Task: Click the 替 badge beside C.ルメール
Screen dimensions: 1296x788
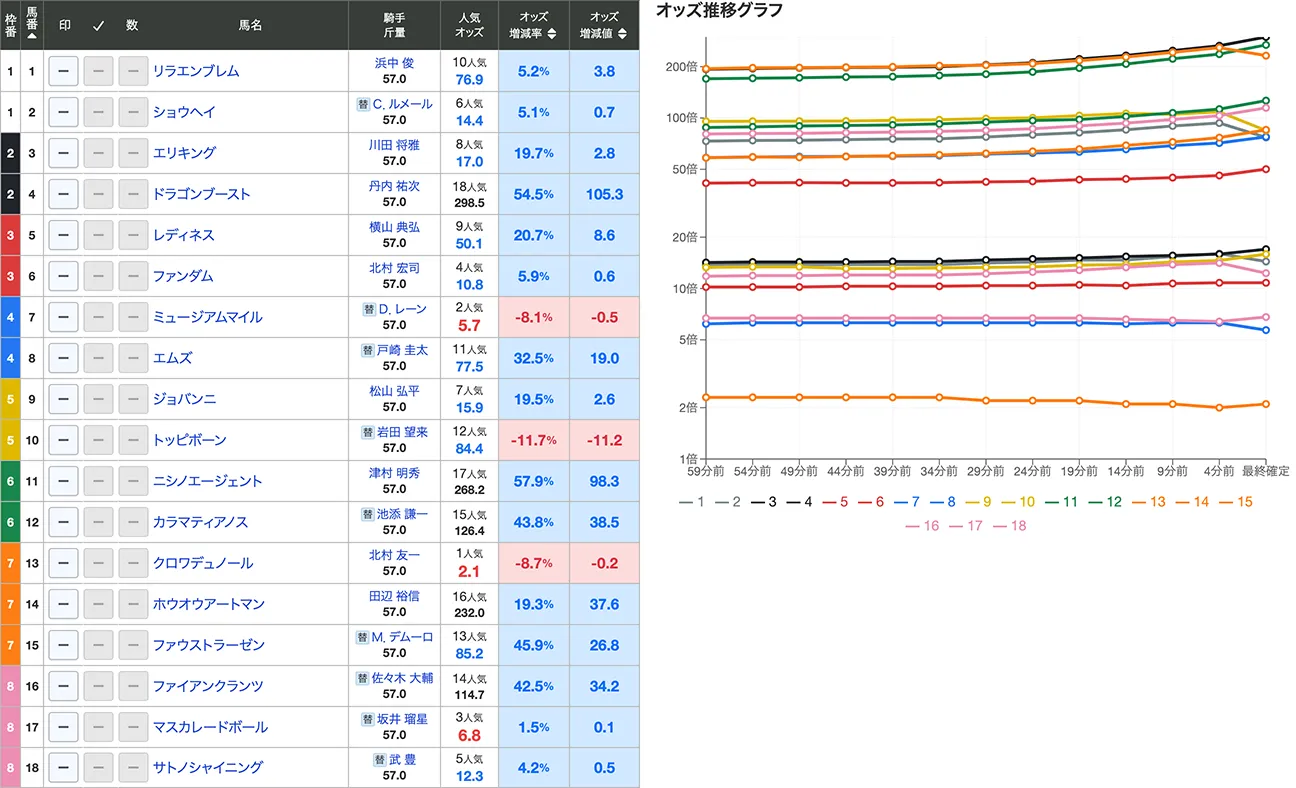Action: 363,104
